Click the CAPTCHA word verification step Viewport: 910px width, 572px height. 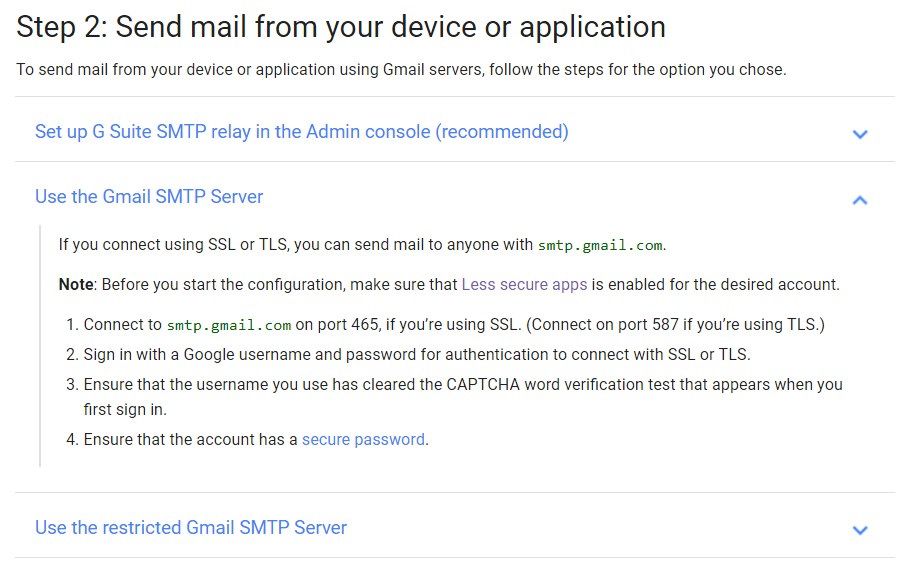coord(462,385)
